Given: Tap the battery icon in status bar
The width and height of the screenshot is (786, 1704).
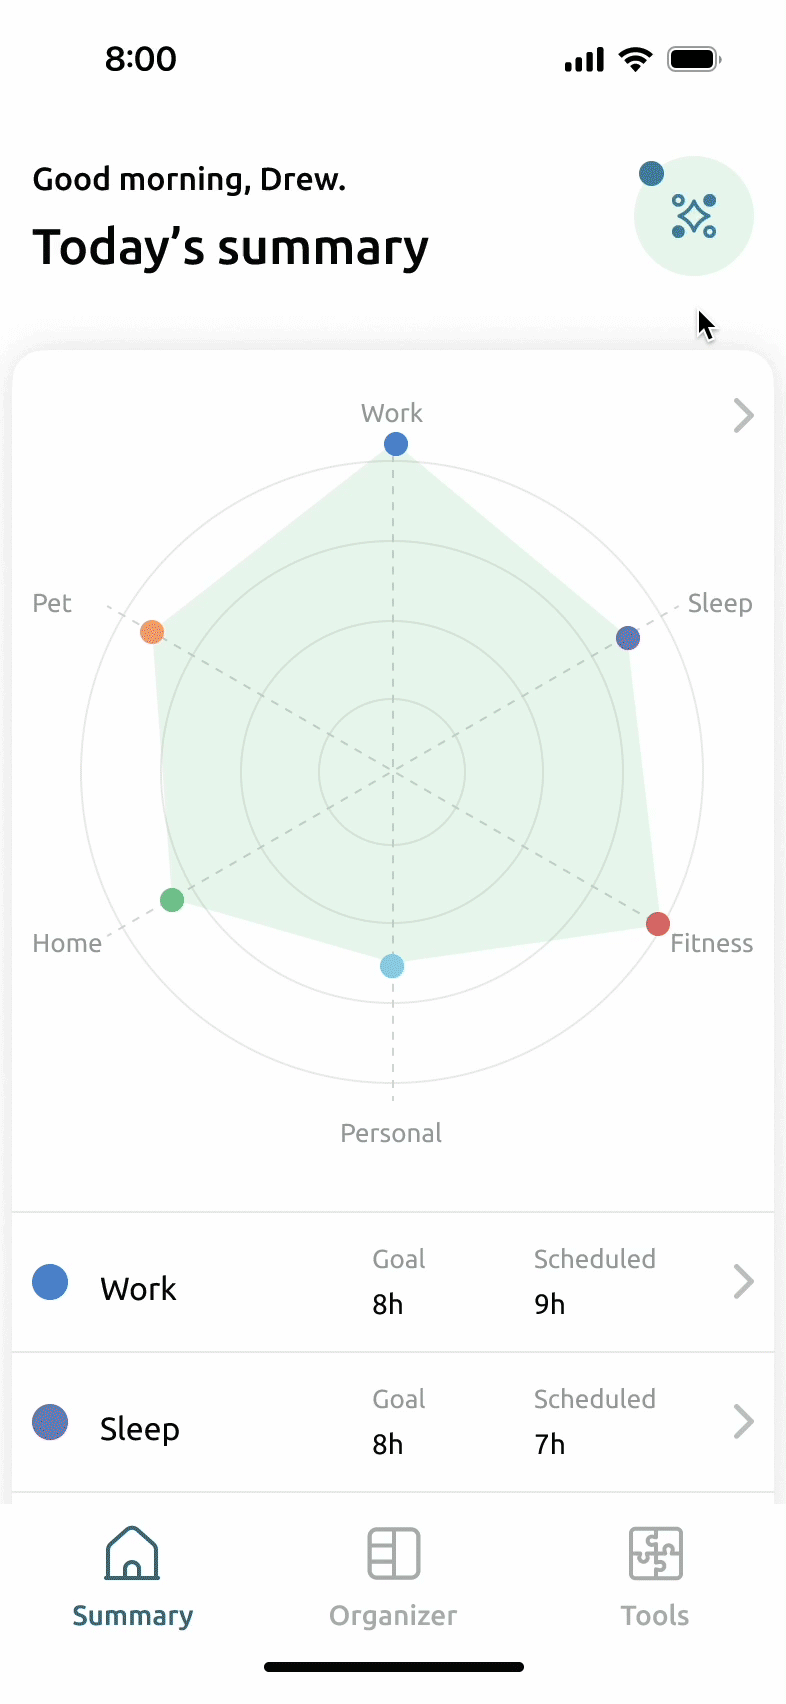Looking at the screenshot, I should tap(695, 59).
